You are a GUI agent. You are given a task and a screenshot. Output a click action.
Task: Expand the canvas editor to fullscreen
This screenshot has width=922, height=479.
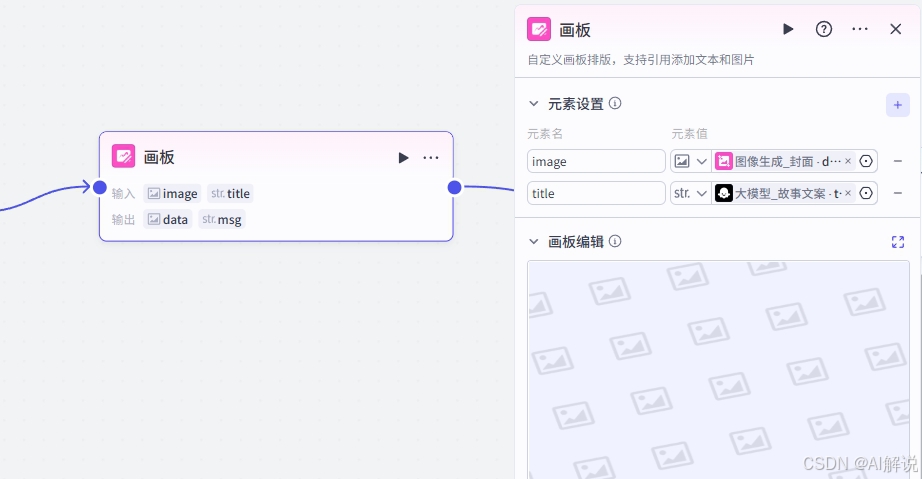point(898,242)
